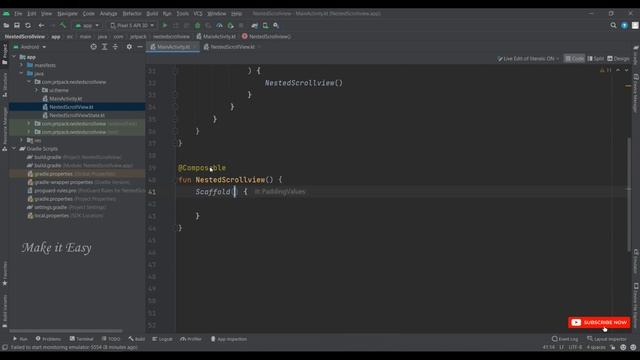Open the Pixel 5 API 30 device dropdown
Screen dimensions: 640x360
click(x=132, y=25)
